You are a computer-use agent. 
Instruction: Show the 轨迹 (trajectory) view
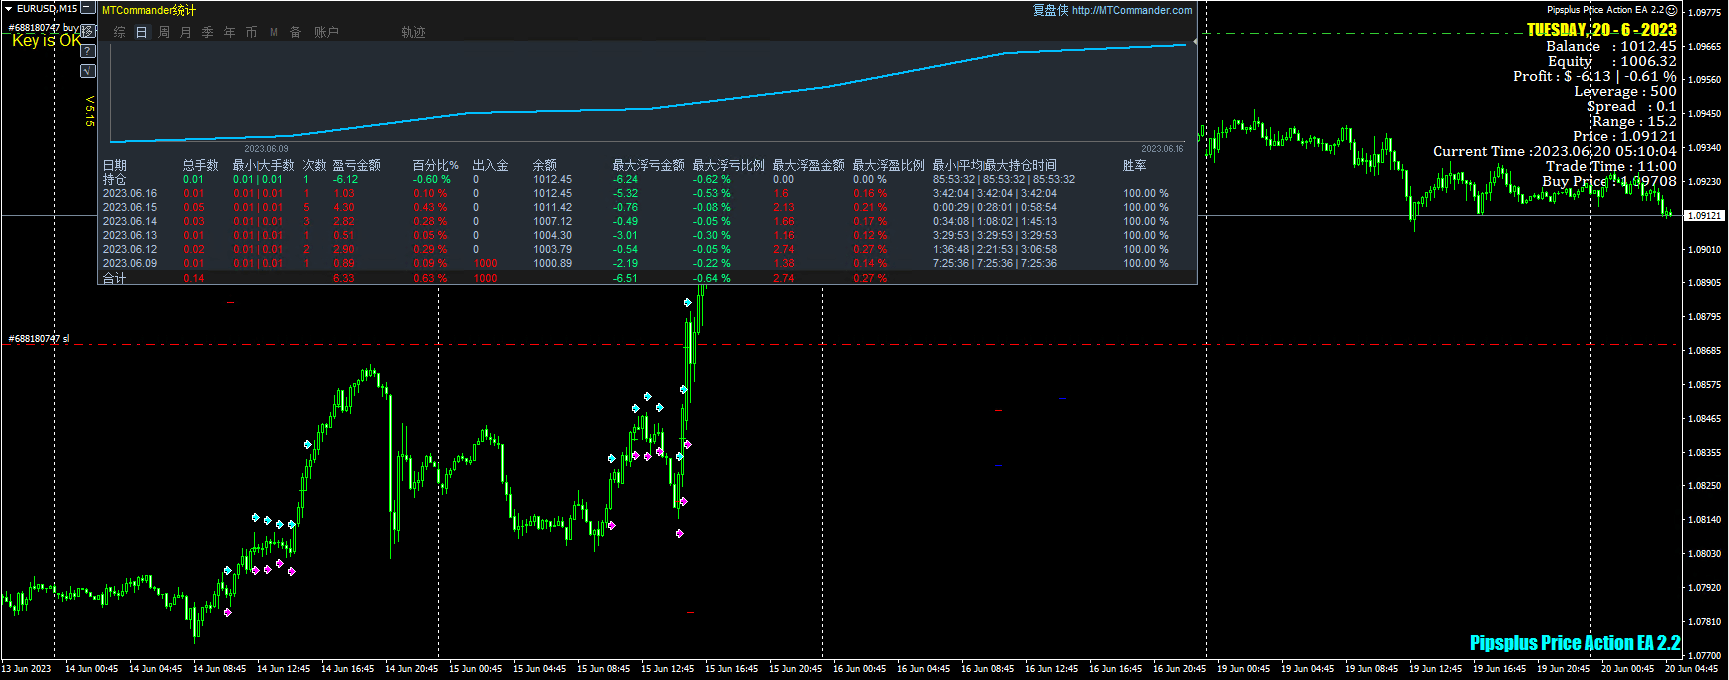413,32
